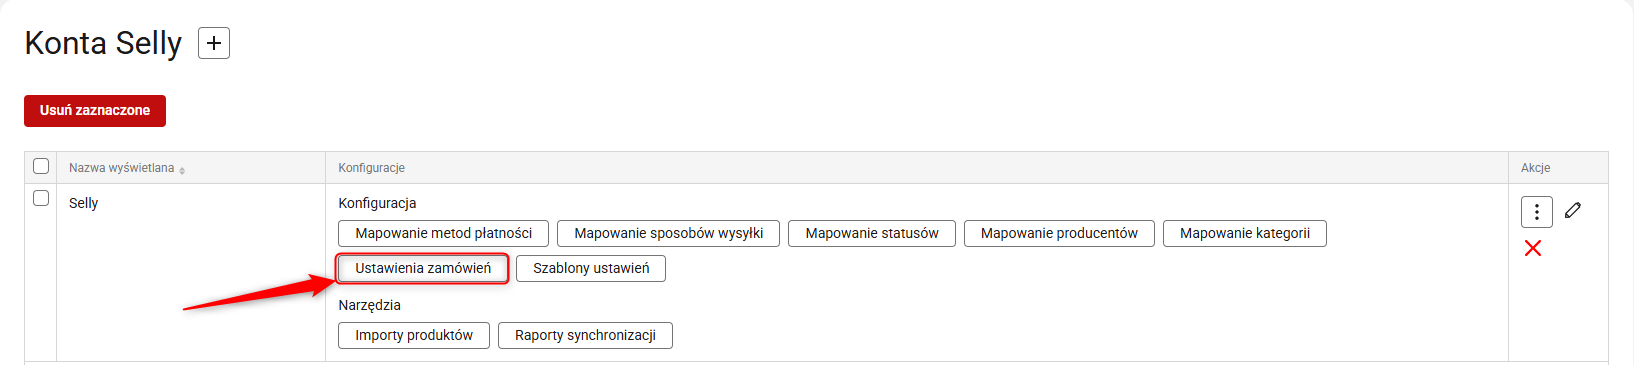This screenshot has height=365, width=1634.
Task: Open Mapowanie sposobów wysyłki
Action: click(668, 233)
